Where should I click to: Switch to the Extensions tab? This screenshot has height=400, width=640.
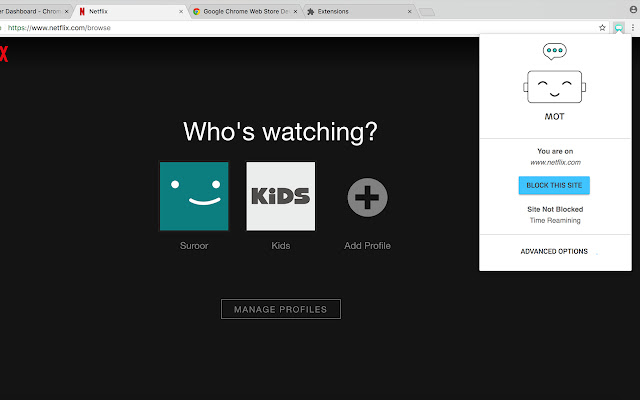tap(359, 11)
